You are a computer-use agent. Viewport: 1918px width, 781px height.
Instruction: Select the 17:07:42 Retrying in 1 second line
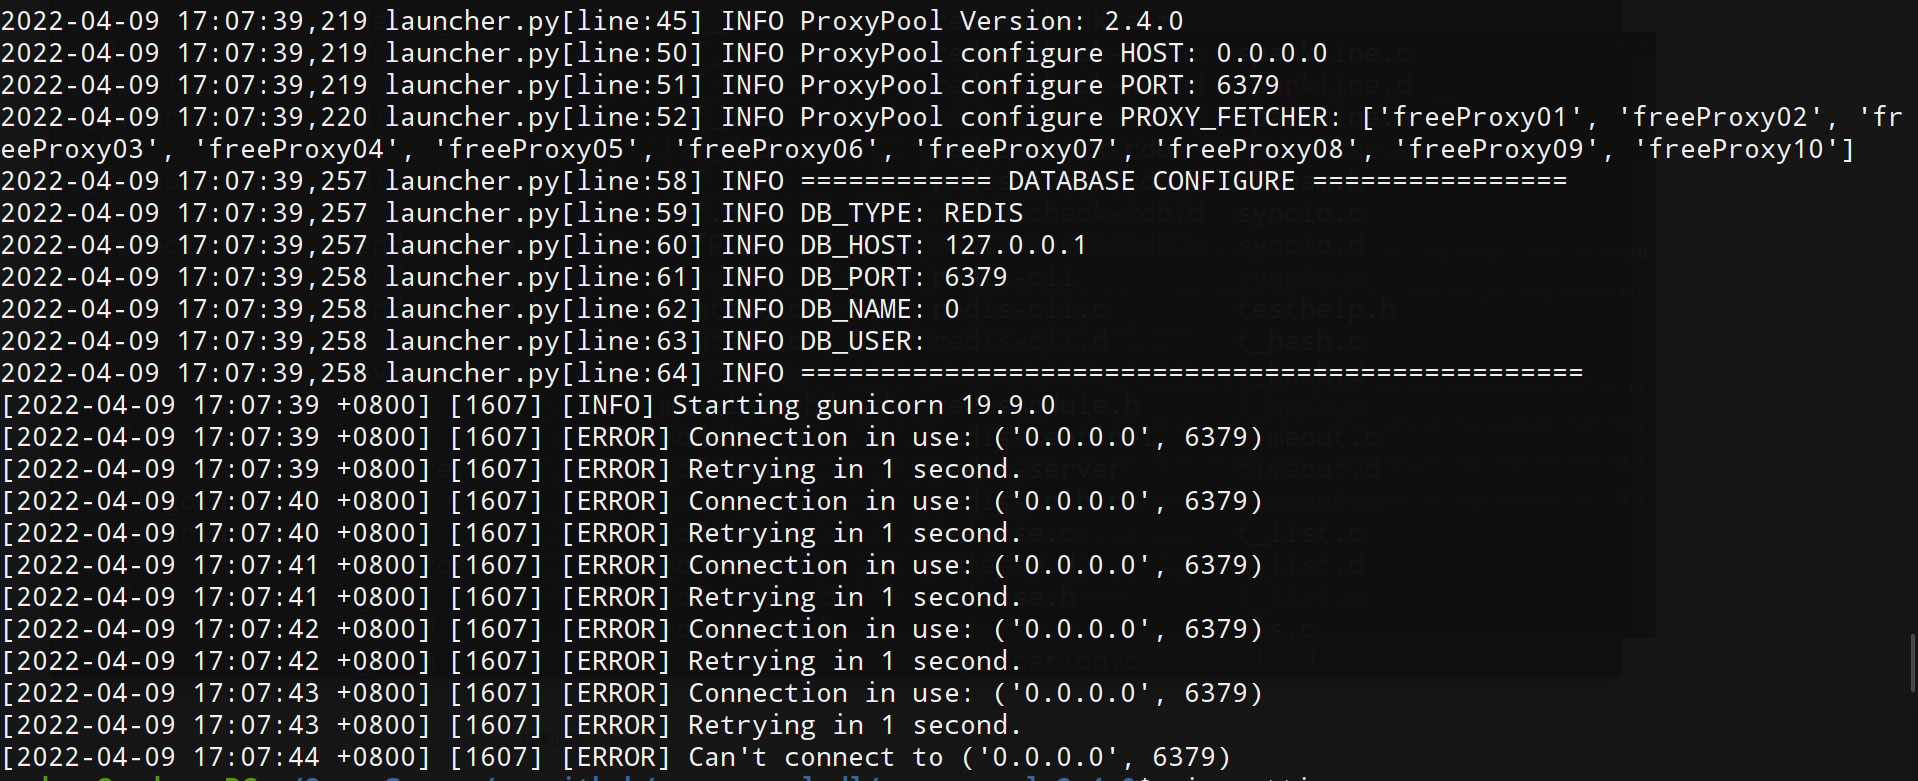tap(512, 661)
